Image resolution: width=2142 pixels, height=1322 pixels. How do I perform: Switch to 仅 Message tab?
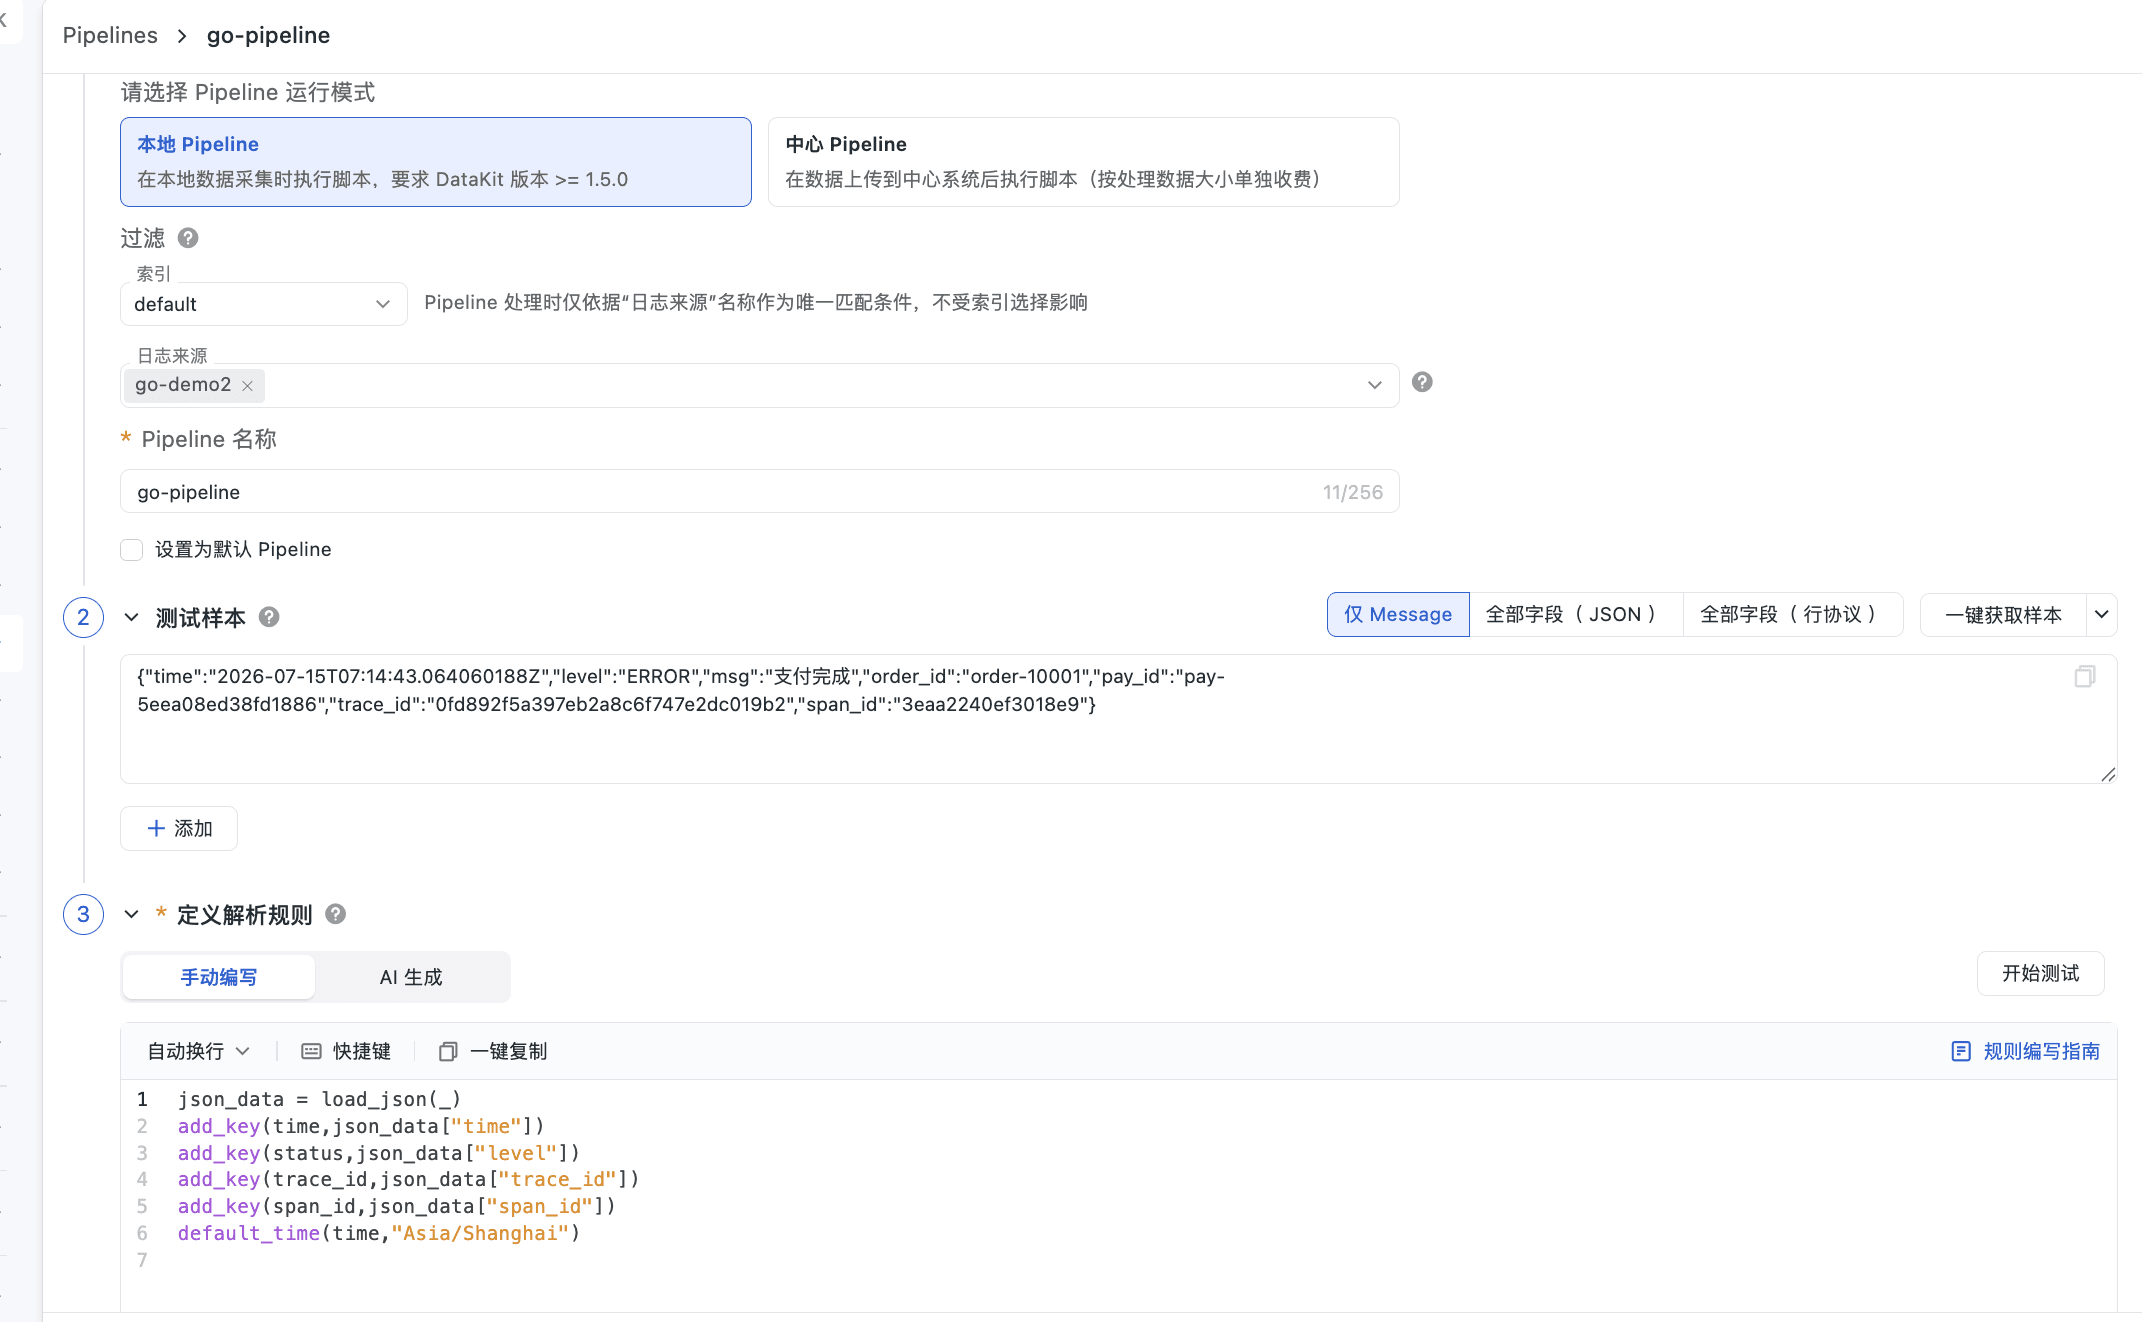(x=1398, y=614)
